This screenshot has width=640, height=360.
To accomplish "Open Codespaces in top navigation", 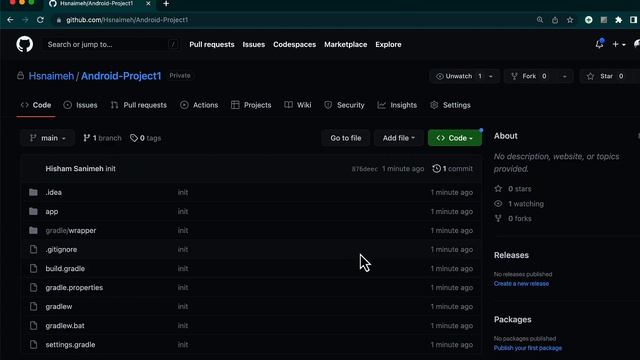I will tap(294, 44).
